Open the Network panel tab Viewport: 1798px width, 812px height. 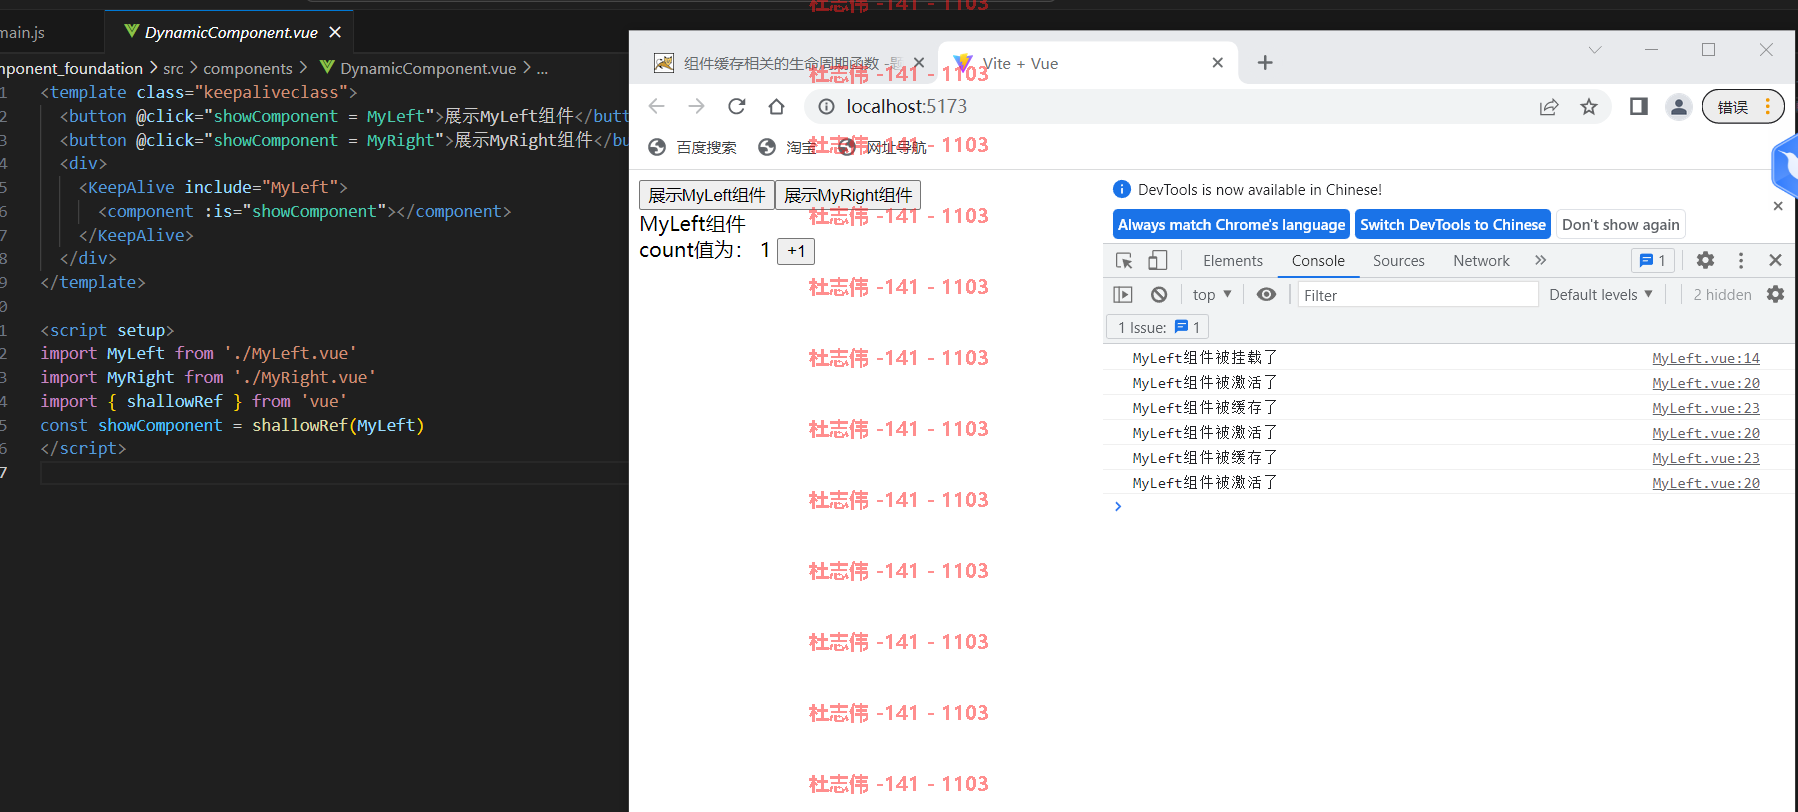1481,261
